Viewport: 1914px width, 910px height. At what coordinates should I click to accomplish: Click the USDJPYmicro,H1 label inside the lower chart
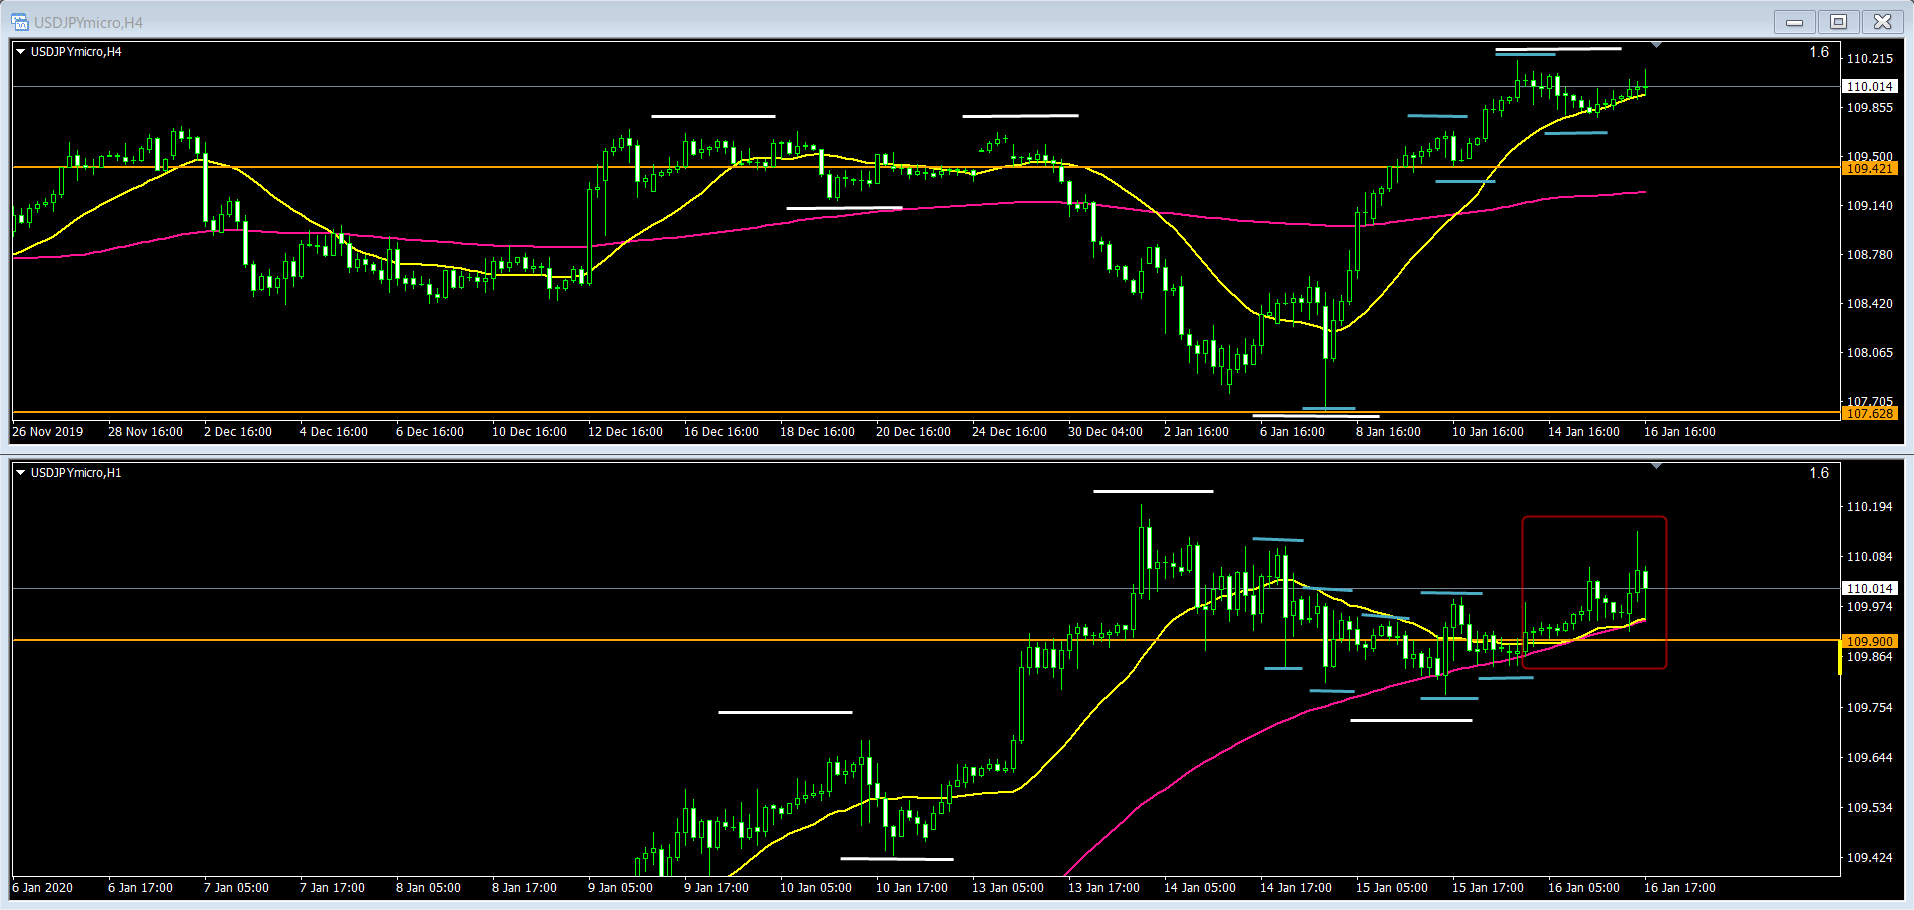coord(76,473)
